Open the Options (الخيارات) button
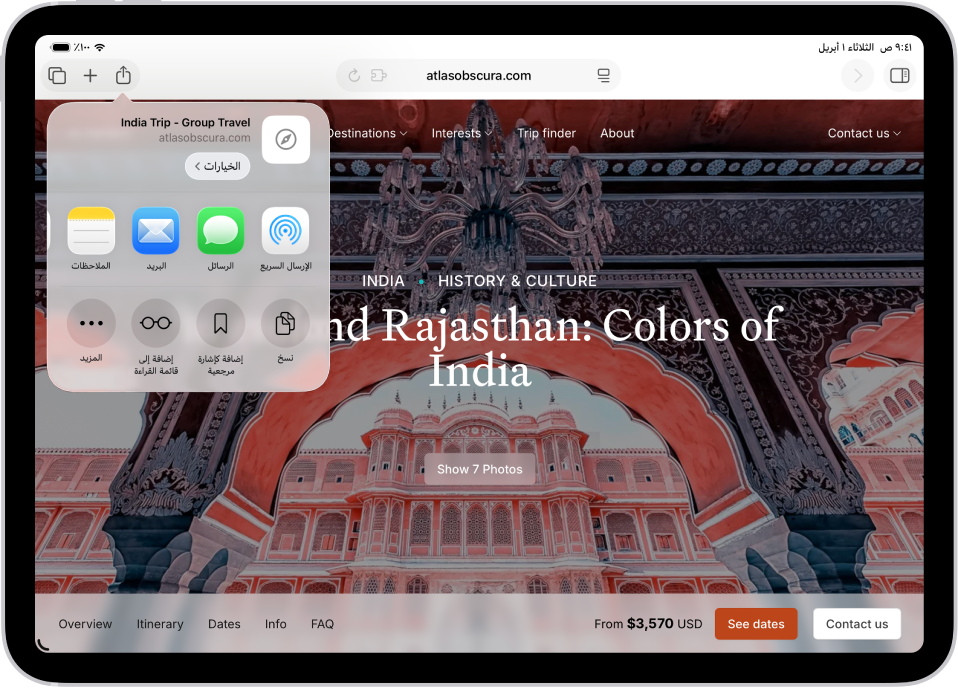The image size is (958, 689). [218, 166]
